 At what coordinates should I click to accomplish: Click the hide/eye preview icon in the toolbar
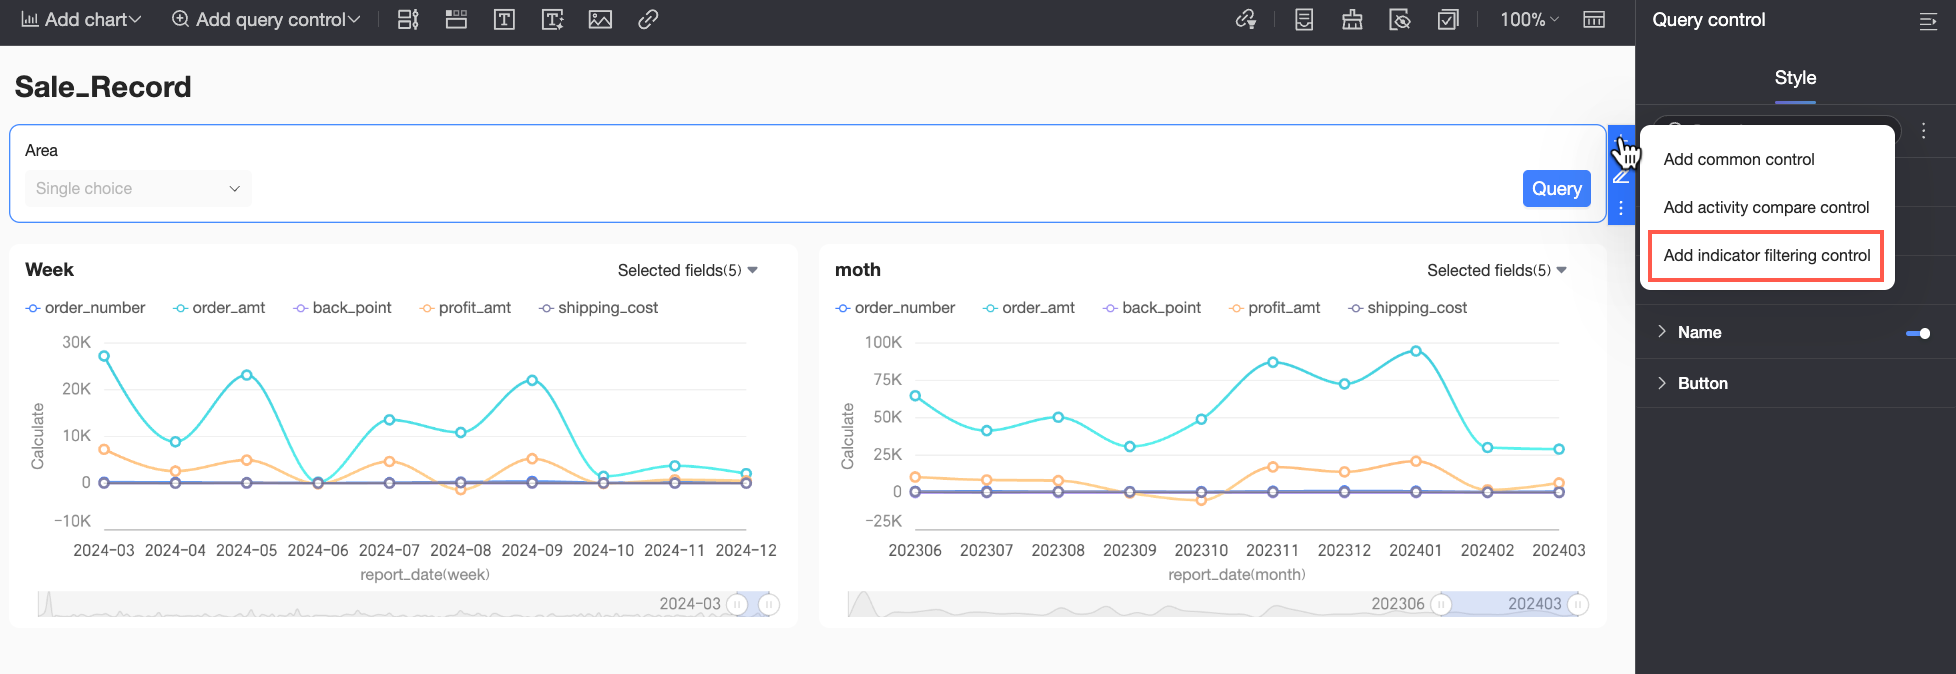coord(1400,20)
